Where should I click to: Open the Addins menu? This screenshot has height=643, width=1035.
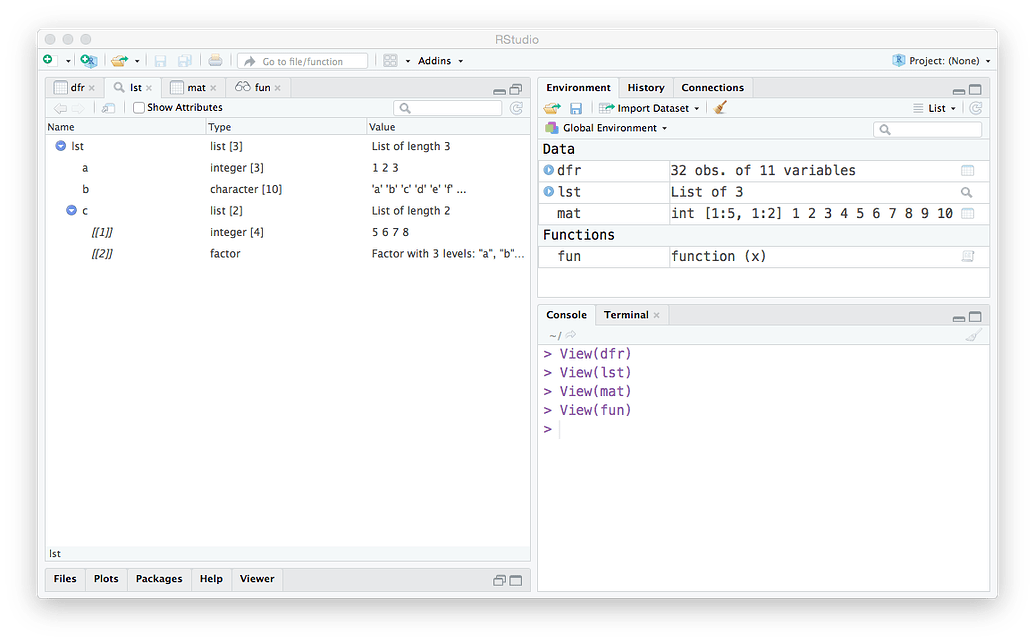[440, 61]
